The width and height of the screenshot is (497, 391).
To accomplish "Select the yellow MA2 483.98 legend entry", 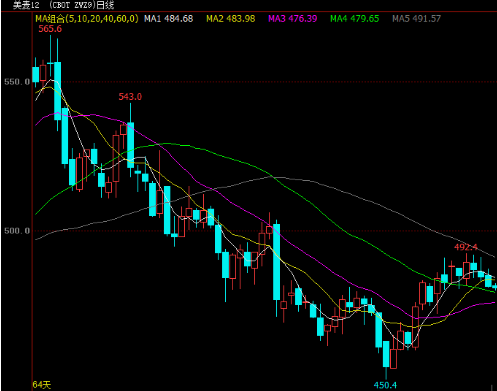I will click(x=231, y=19).
